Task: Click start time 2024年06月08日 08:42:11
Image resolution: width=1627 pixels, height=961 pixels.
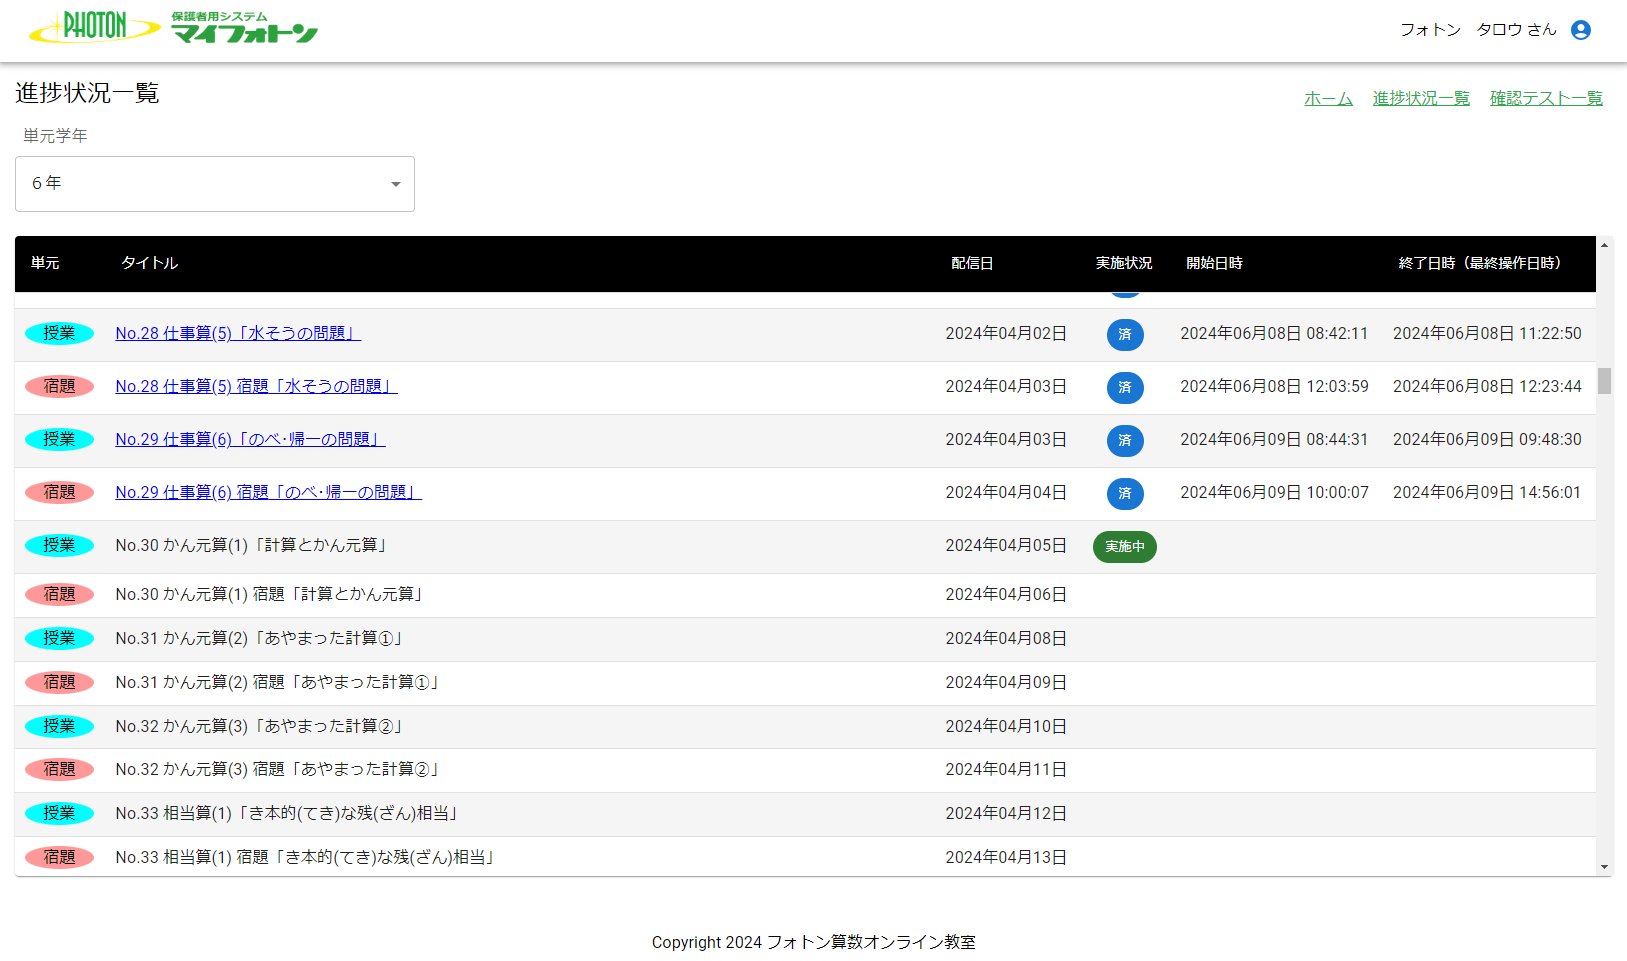Action: click(1274, 333)
